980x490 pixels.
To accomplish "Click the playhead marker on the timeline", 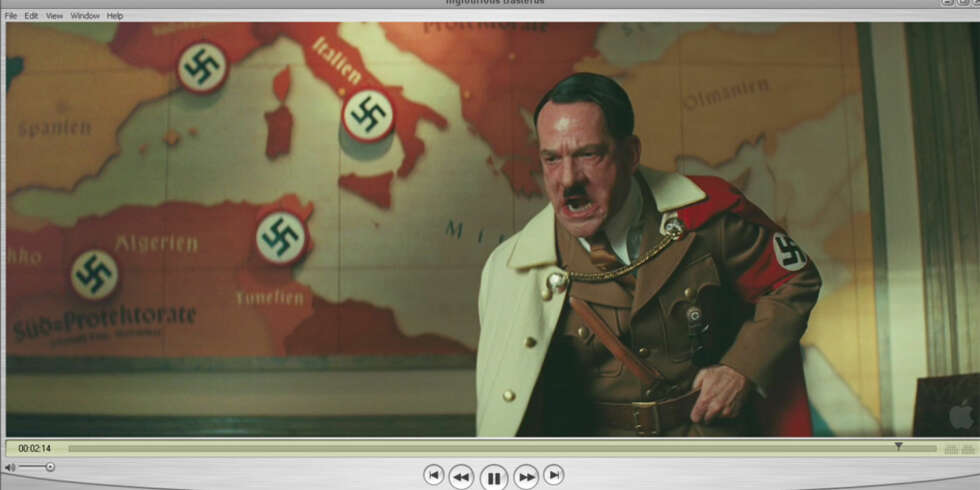I will click(898, 446).
